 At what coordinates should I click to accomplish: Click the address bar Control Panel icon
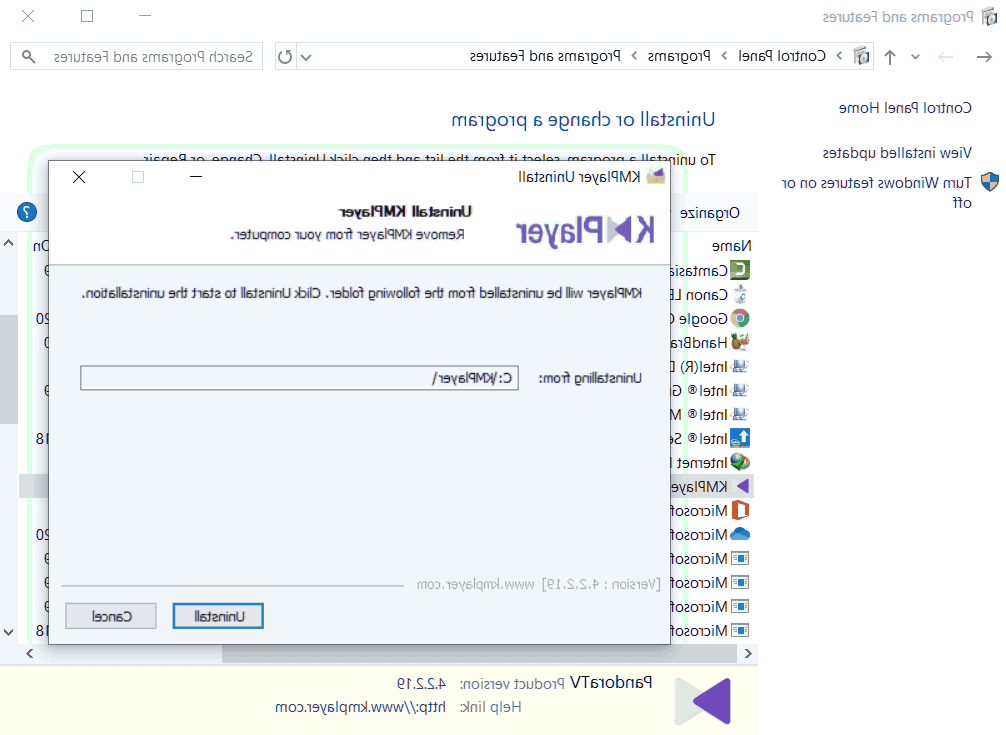click(x=862, y=56)
